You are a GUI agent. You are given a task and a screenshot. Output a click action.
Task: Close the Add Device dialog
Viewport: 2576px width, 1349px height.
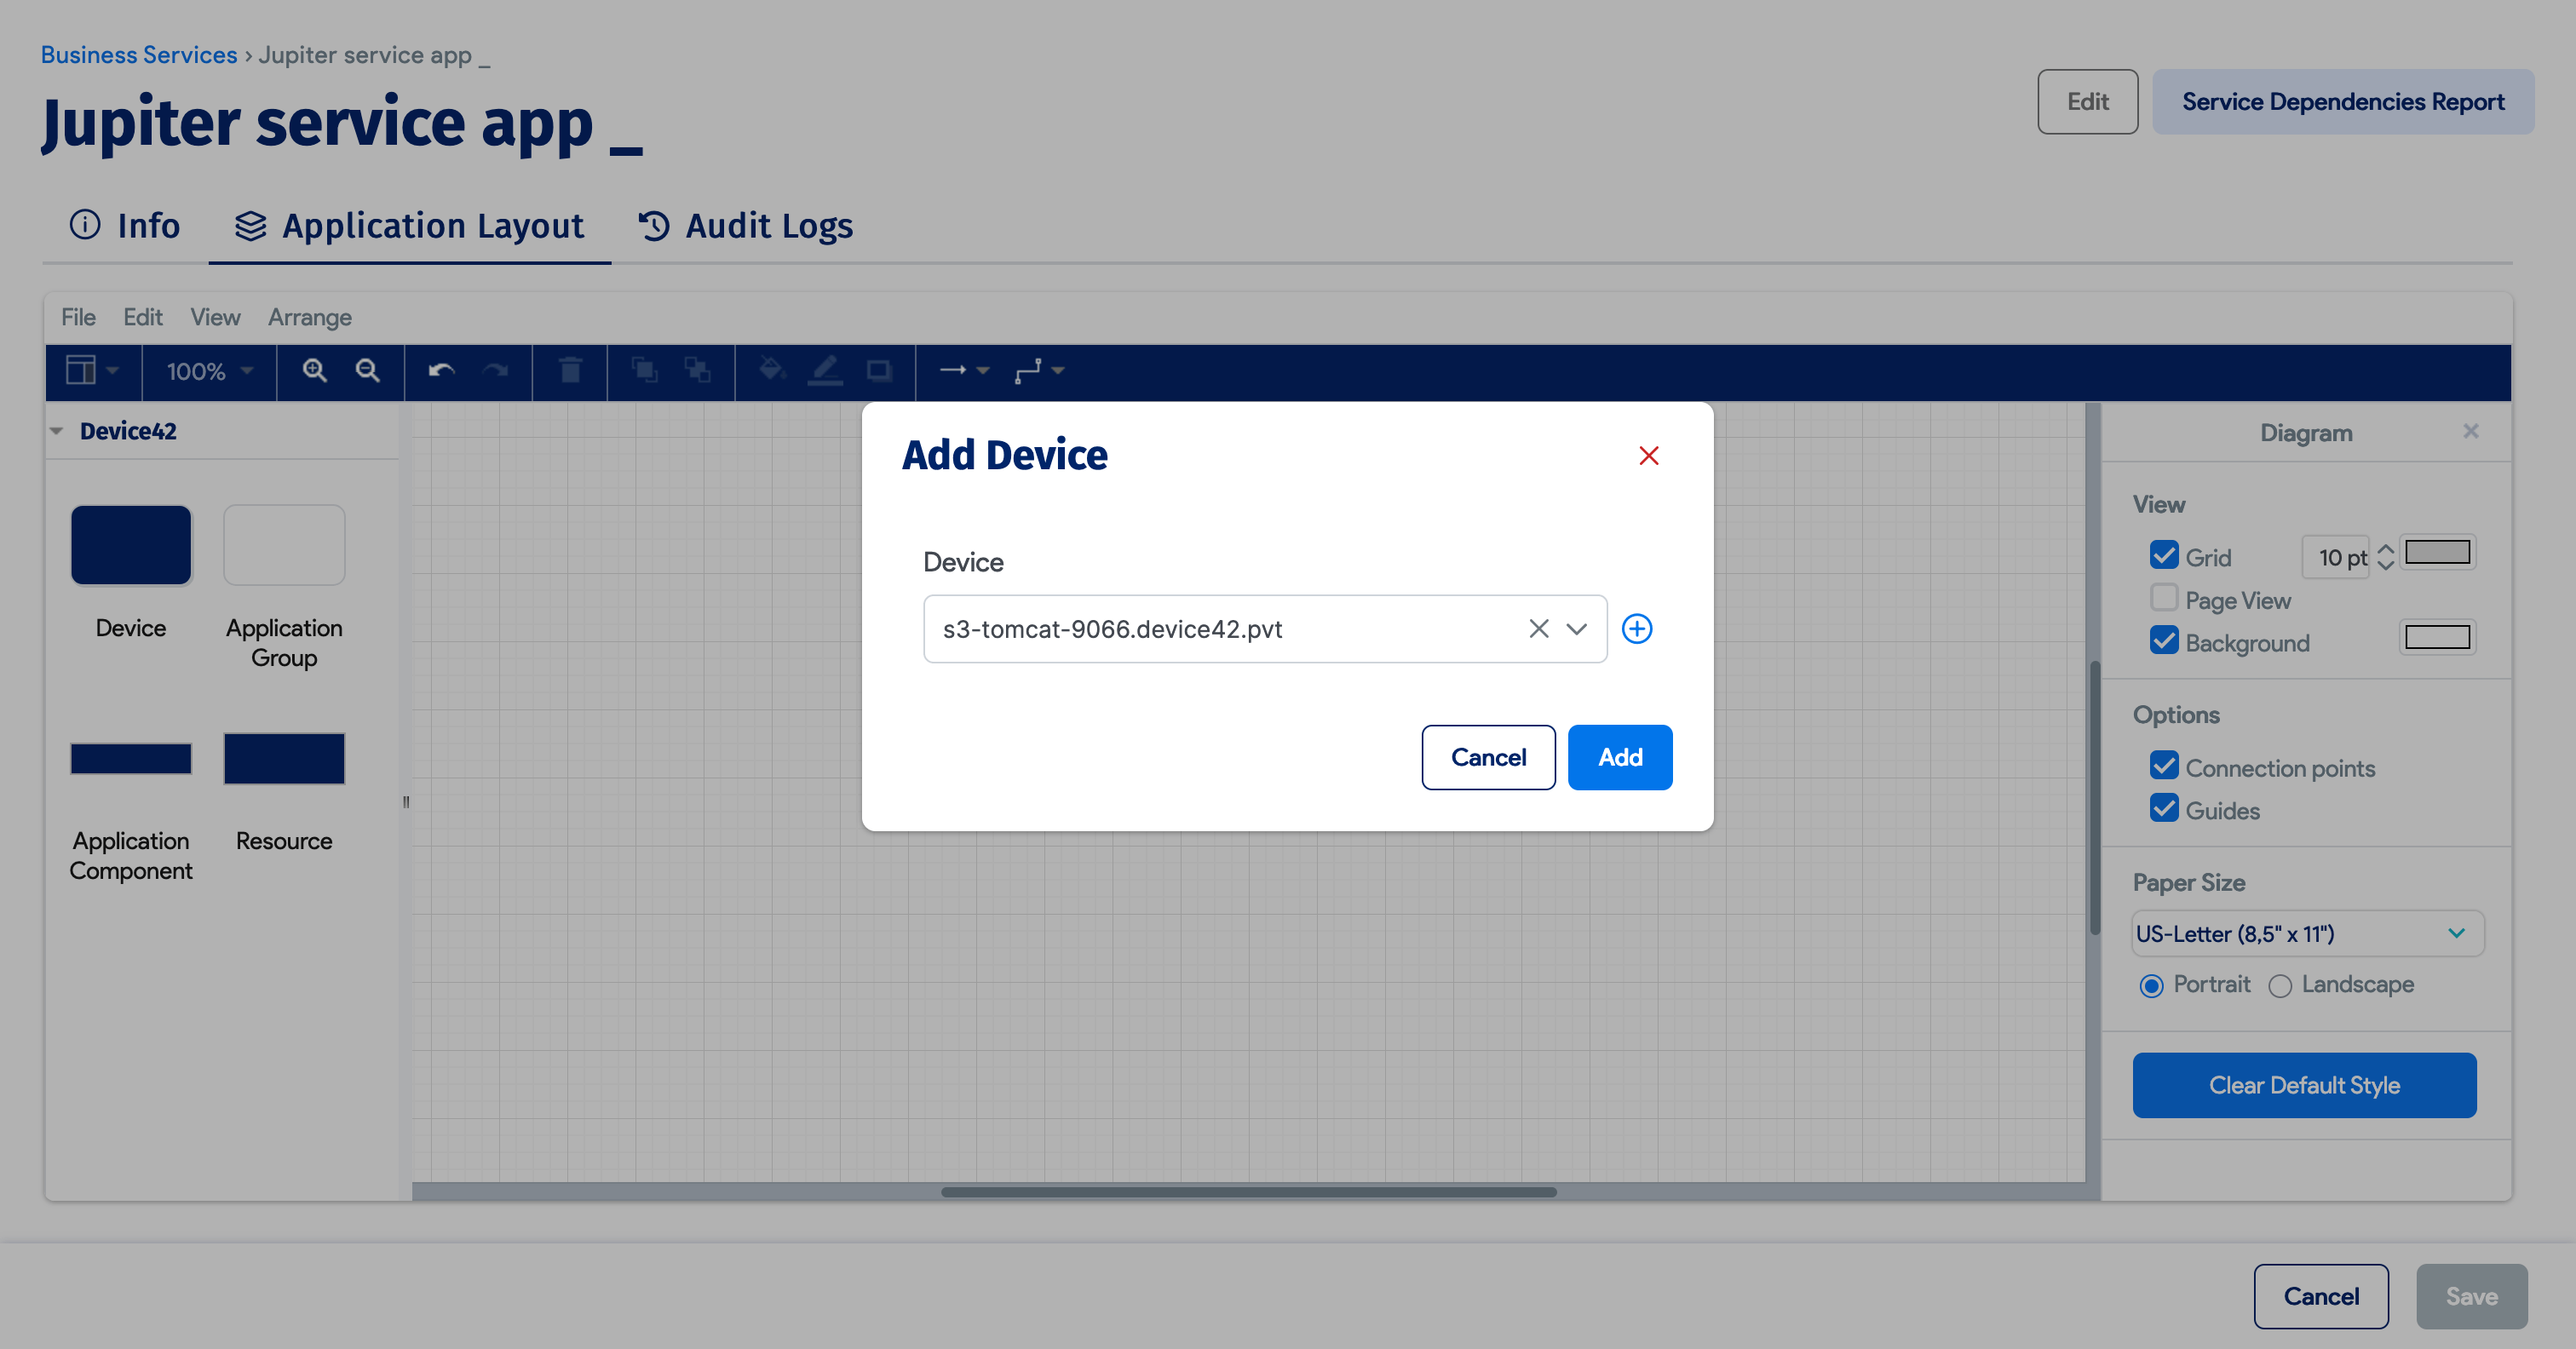[1649, 456]
